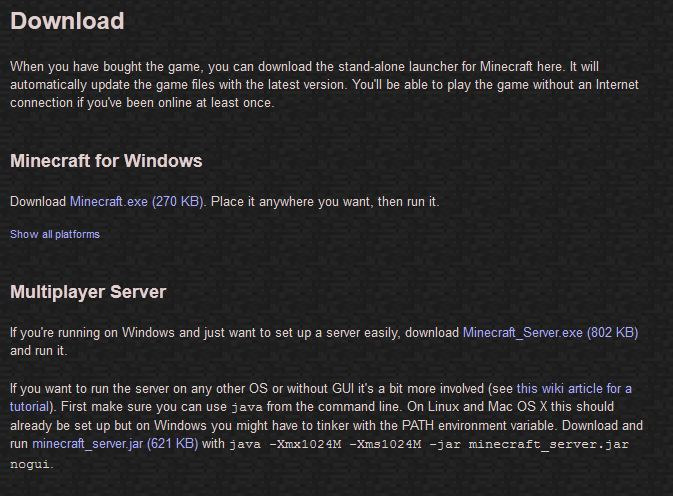Click the phrase 'without an Internet'

[586, 85]
